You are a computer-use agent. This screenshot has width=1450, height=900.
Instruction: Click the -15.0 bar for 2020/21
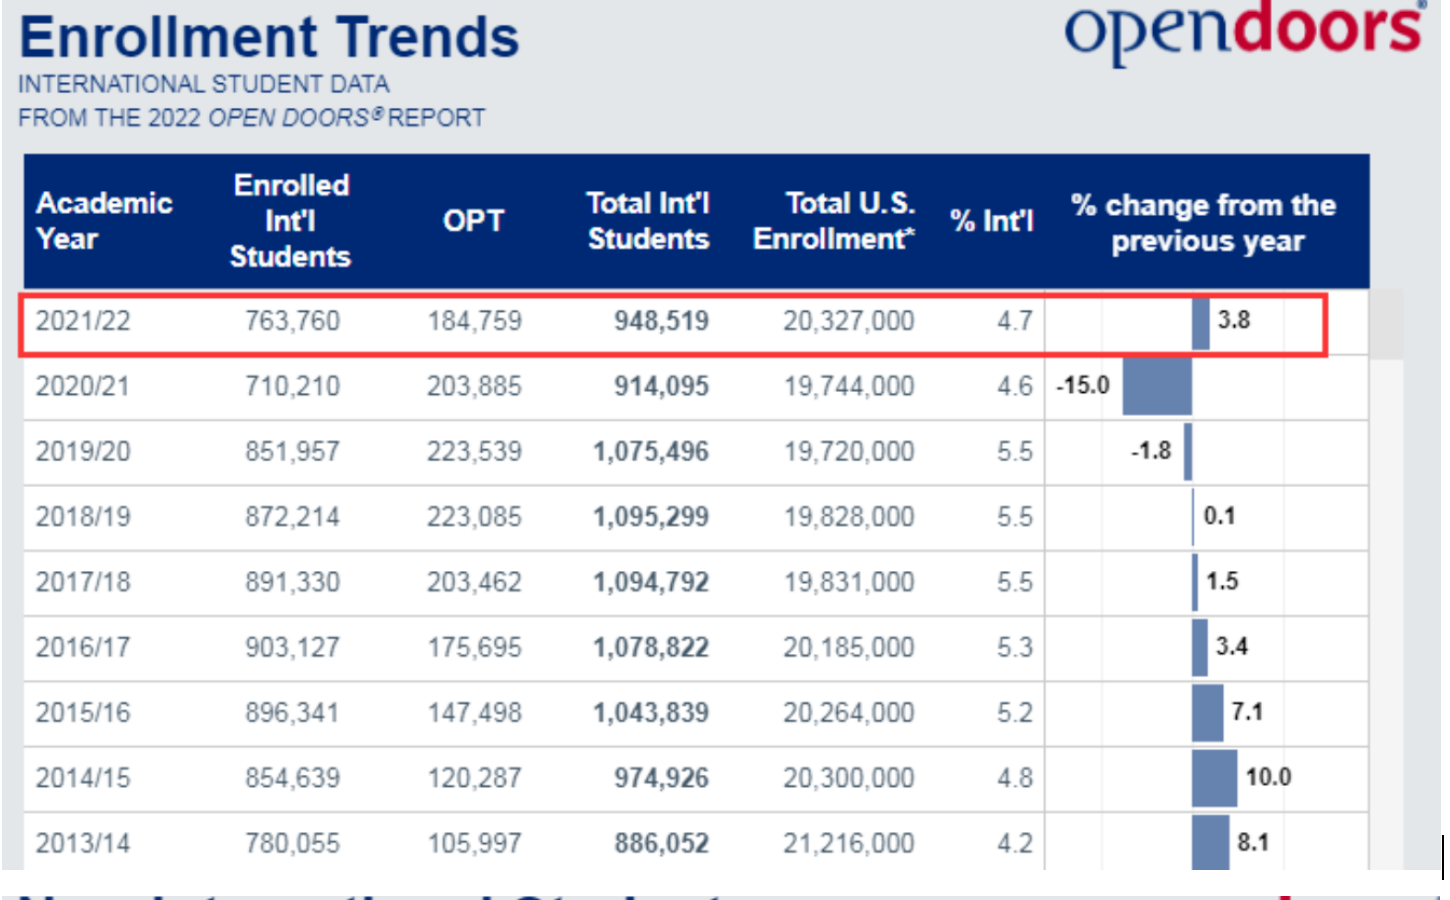1156,386
